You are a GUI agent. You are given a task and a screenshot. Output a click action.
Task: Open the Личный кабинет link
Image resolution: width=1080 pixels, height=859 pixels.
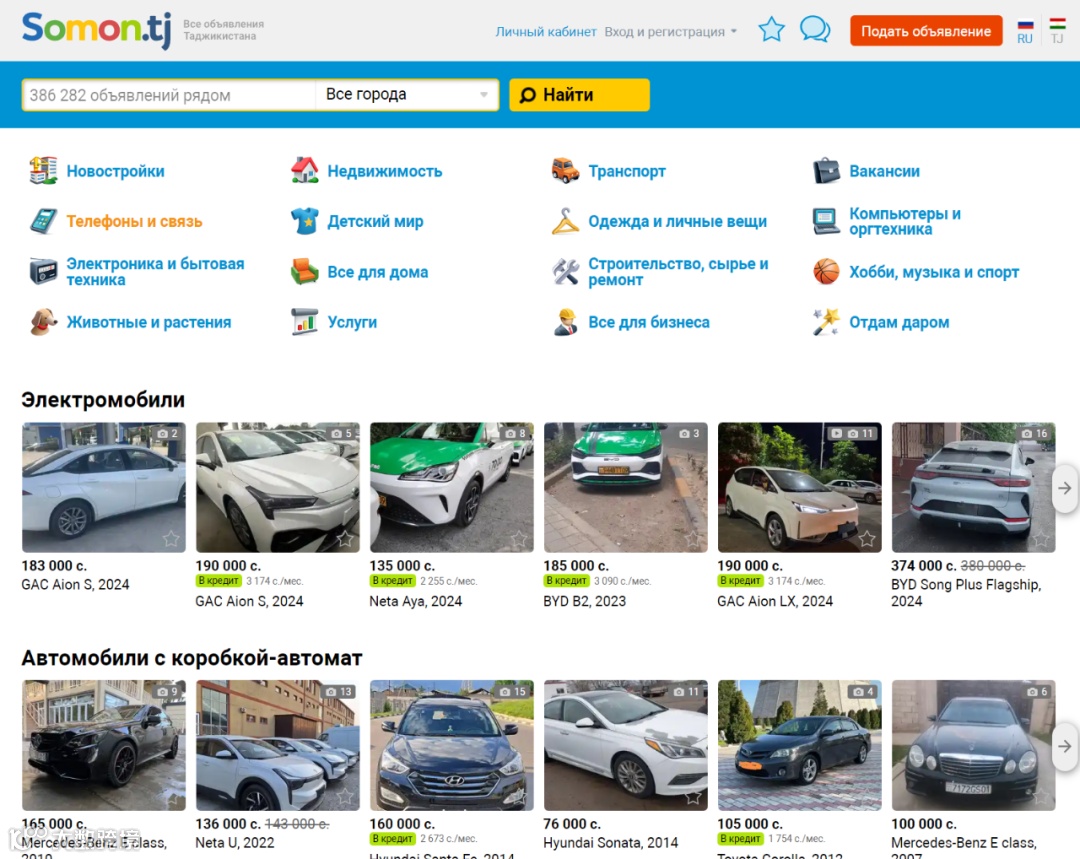click(546, 32)
